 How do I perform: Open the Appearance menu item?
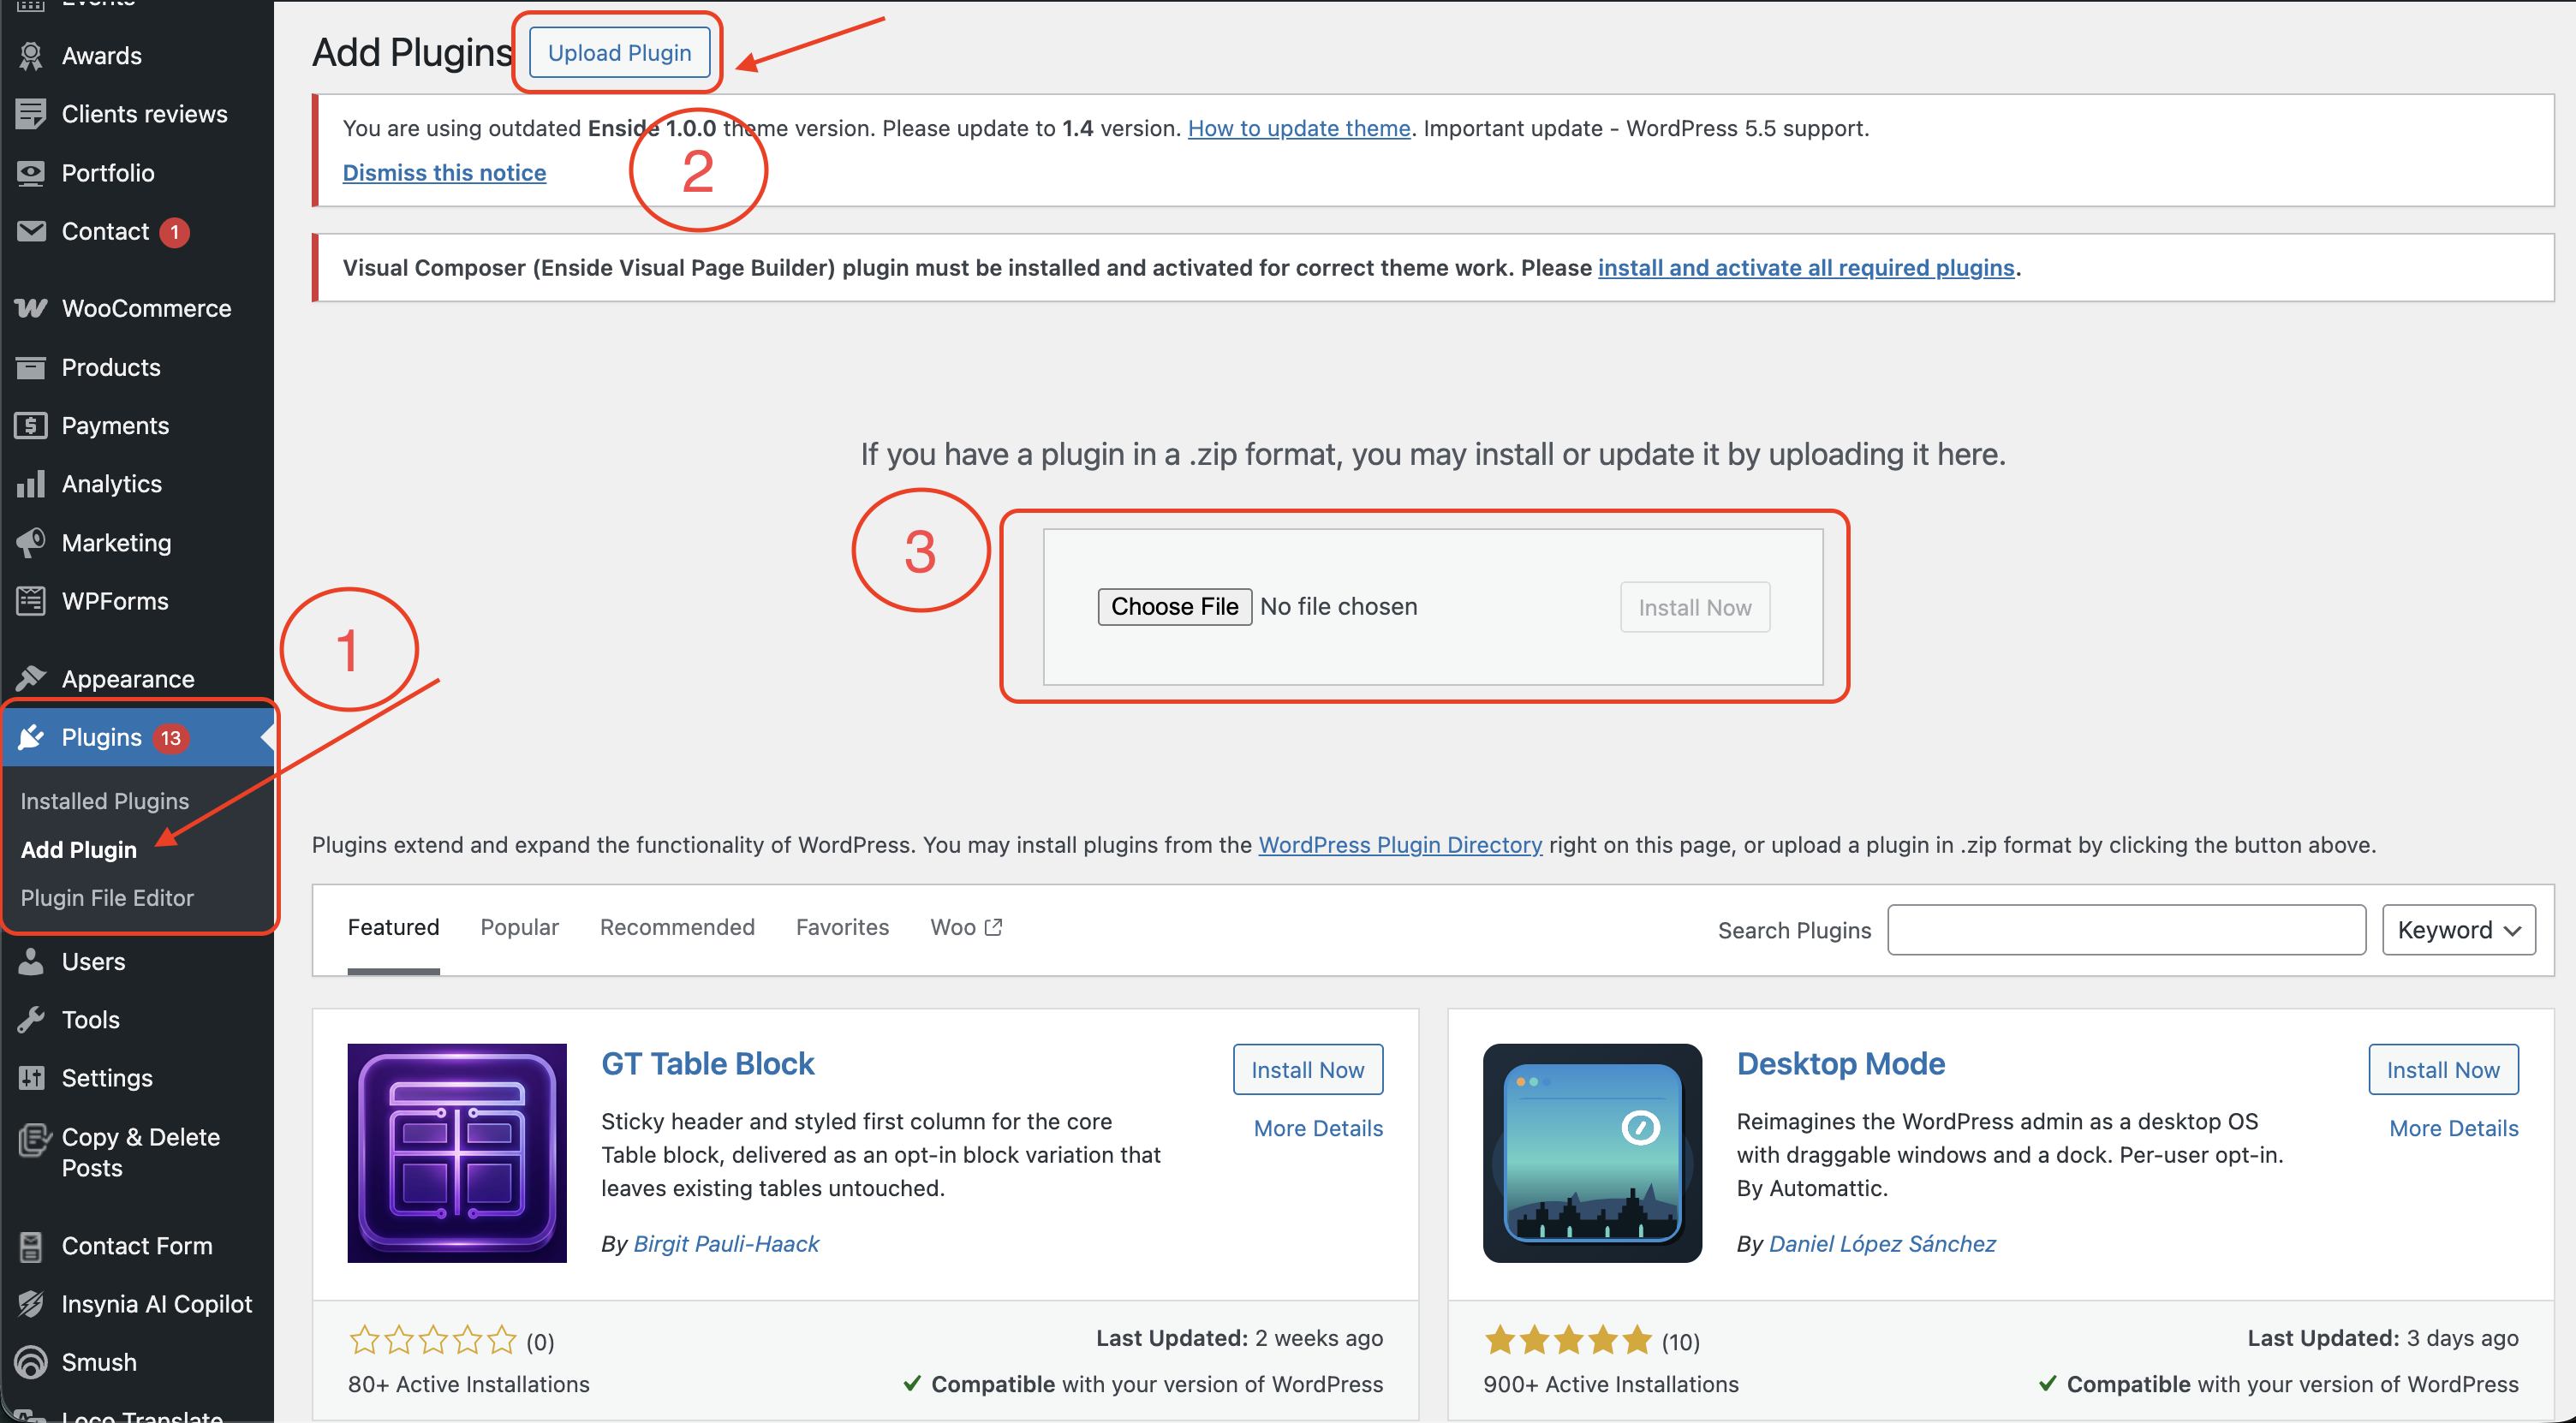[x=137, y=679]
